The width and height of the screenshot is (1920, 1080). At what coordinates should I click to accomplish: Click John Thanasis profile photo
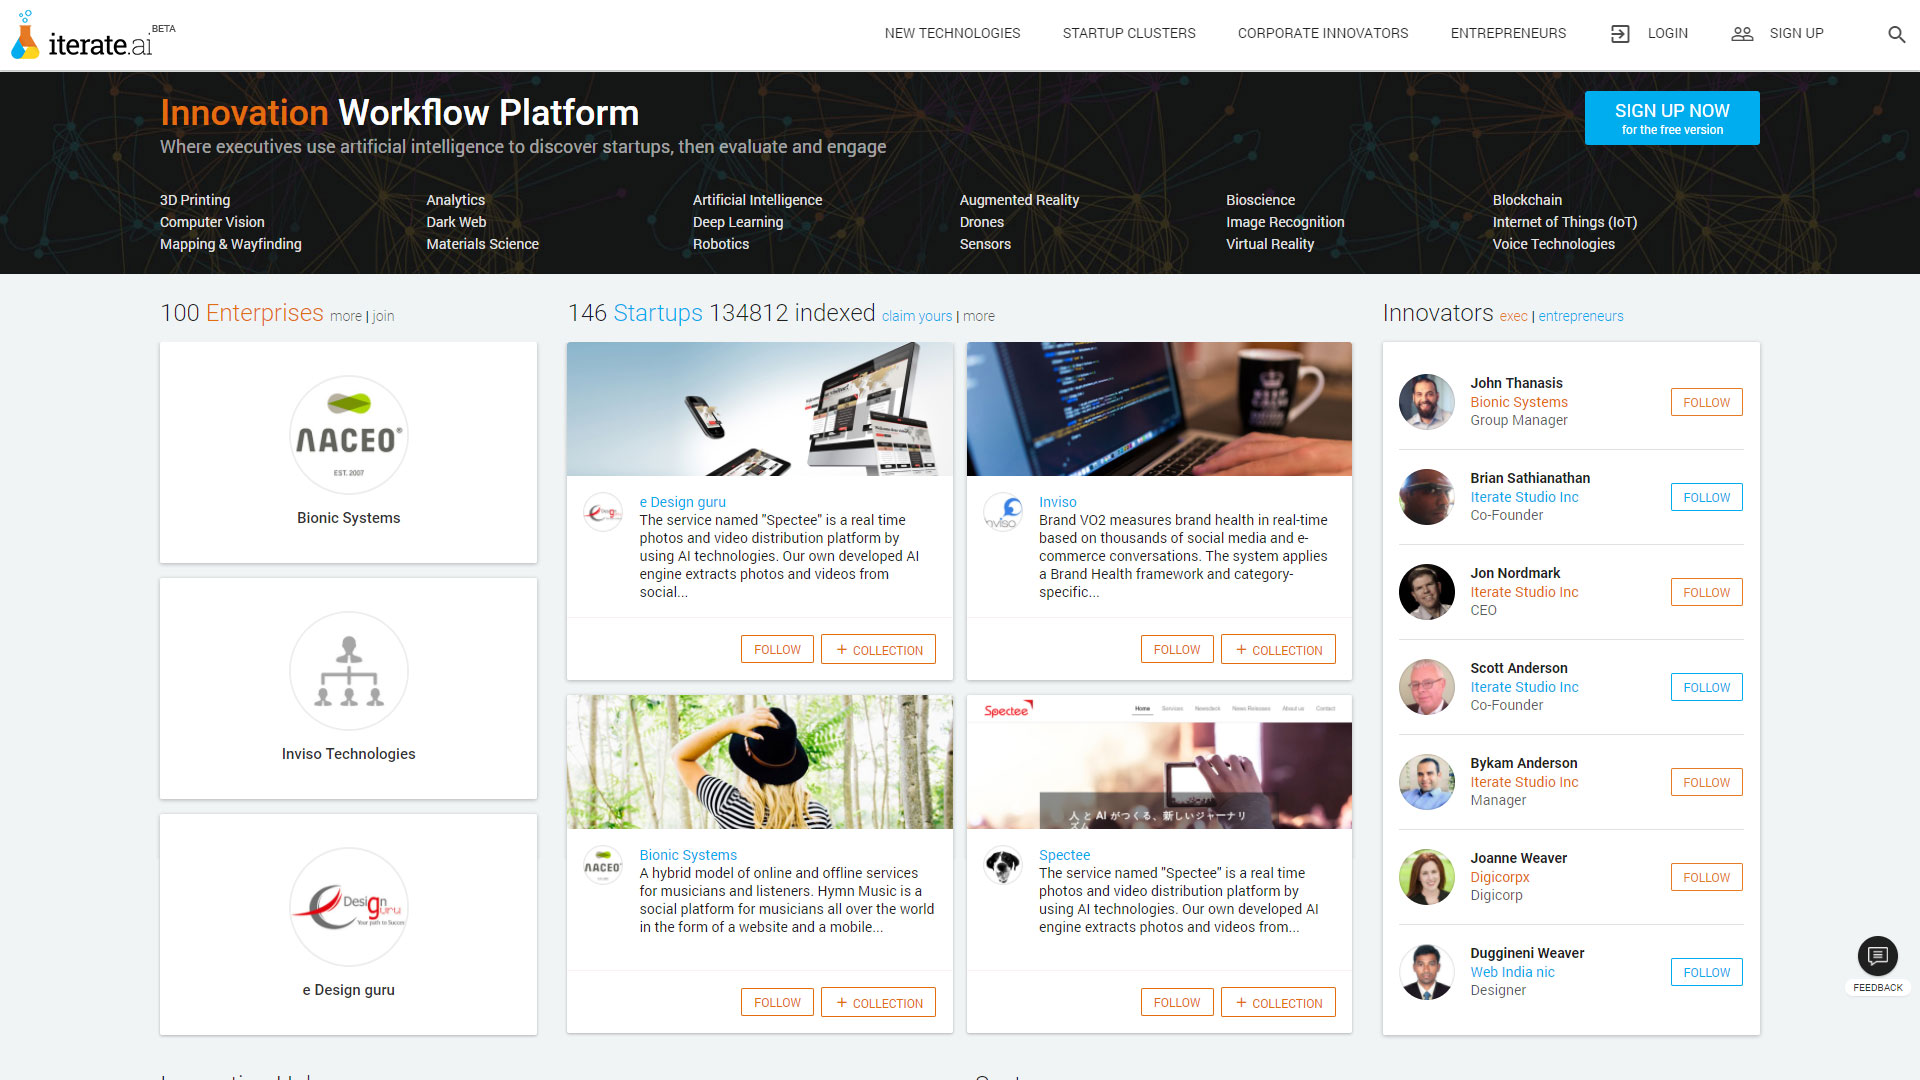pyautogui.click(x=1426, y=402)
